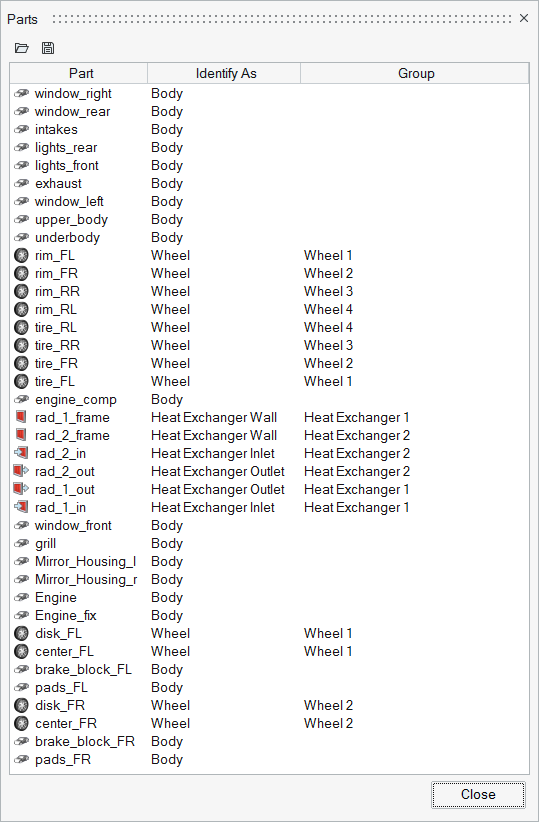Click the inlet icon next to rad_2_in
The width and height of the screenshot is (539, 822).
point(21,453)
